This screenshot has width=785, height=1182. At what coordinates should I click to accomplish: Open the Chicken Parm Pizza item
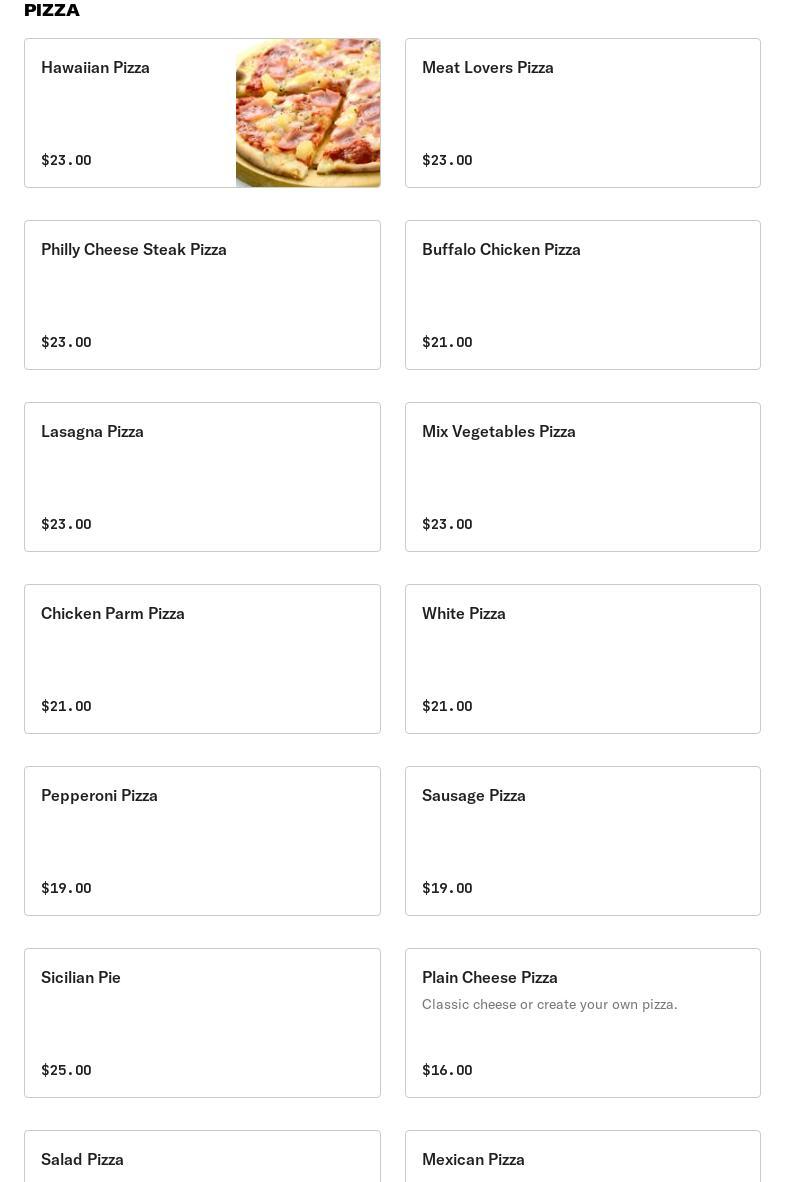click(x=202, y=659)
